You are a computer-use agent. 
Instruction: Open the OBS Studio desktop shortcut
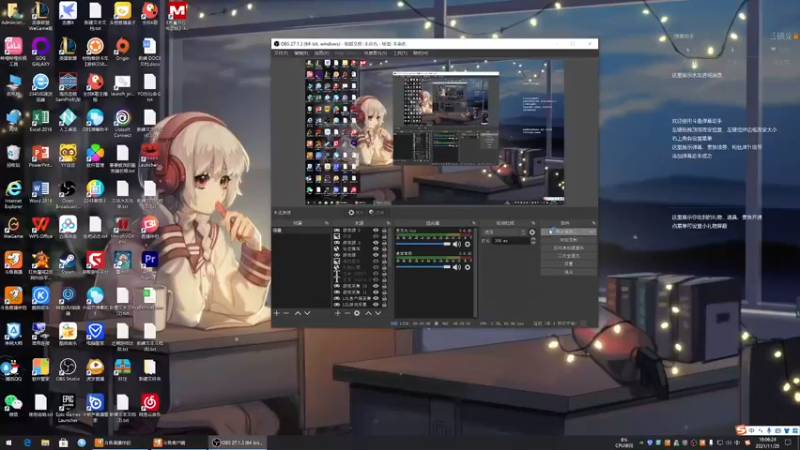67,370
